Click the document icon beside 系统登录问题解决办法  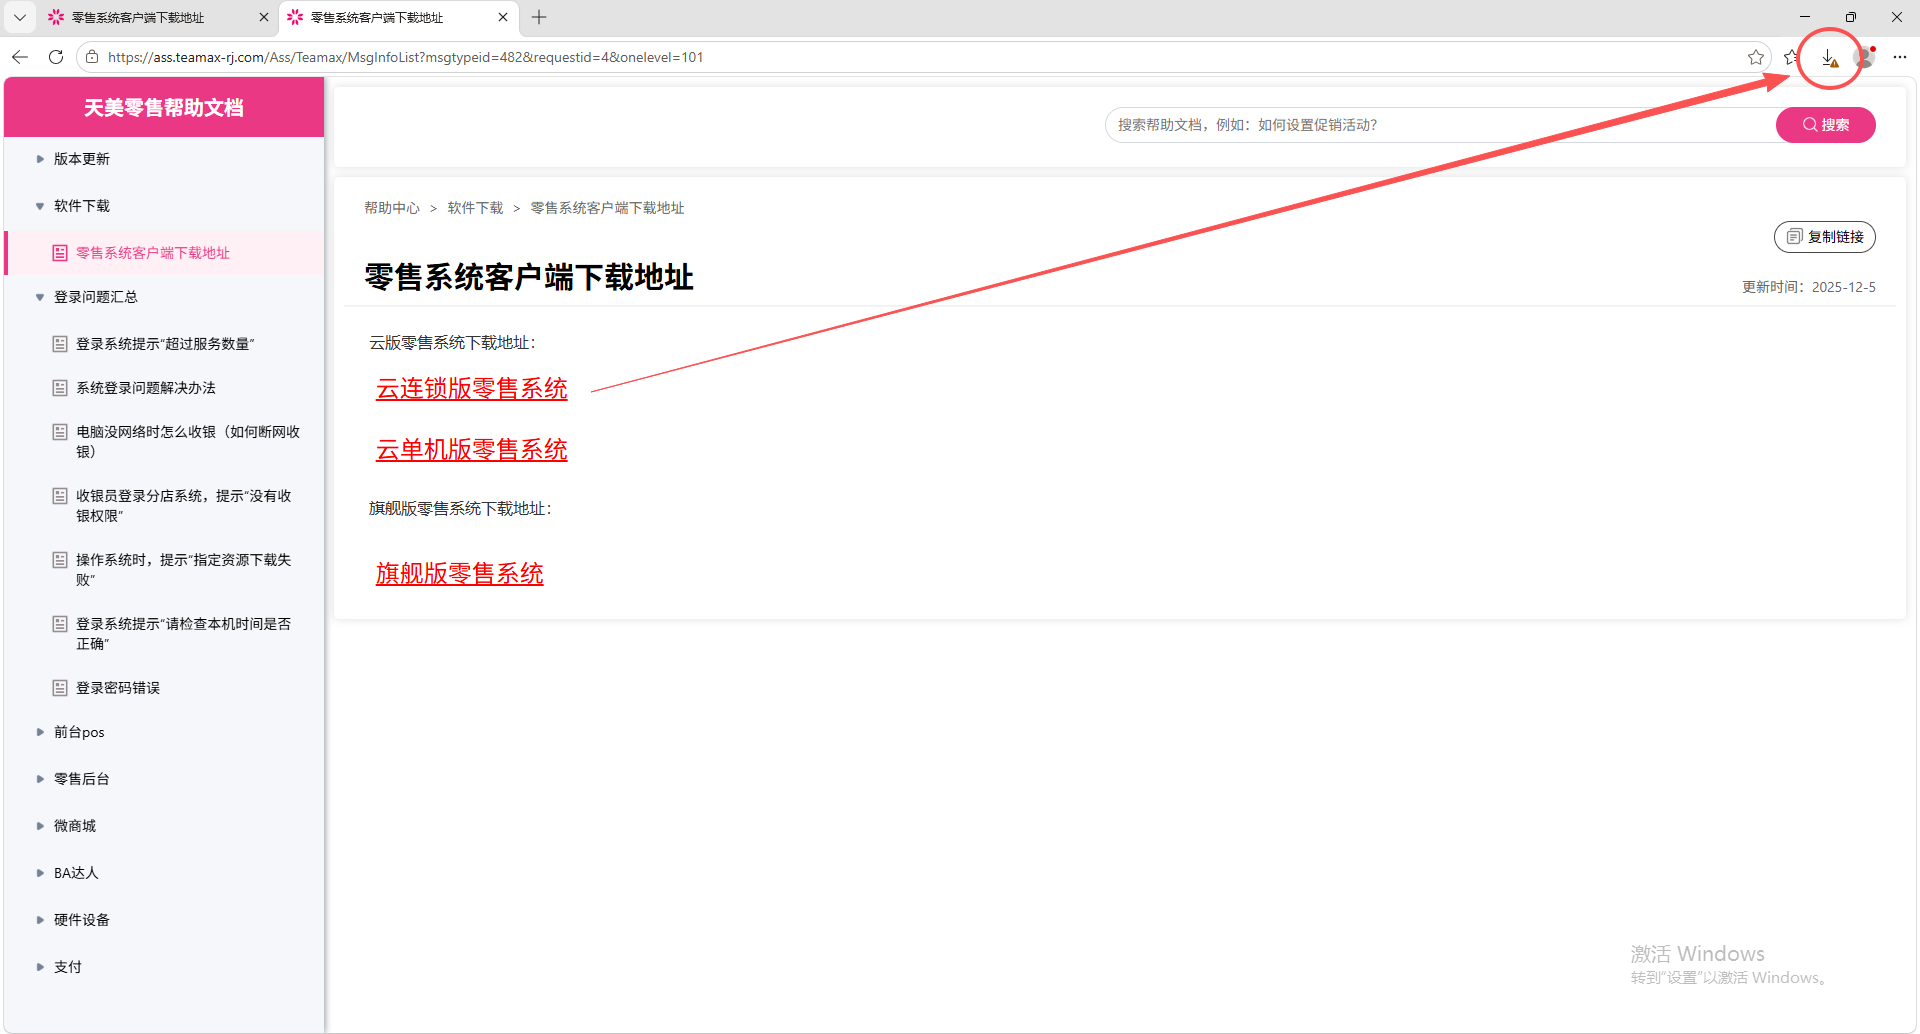coord(60,388)
